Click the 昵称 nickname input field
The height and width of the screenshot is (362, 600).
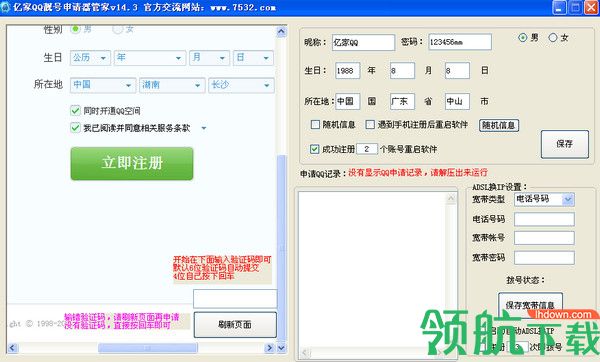coord(363,42)
